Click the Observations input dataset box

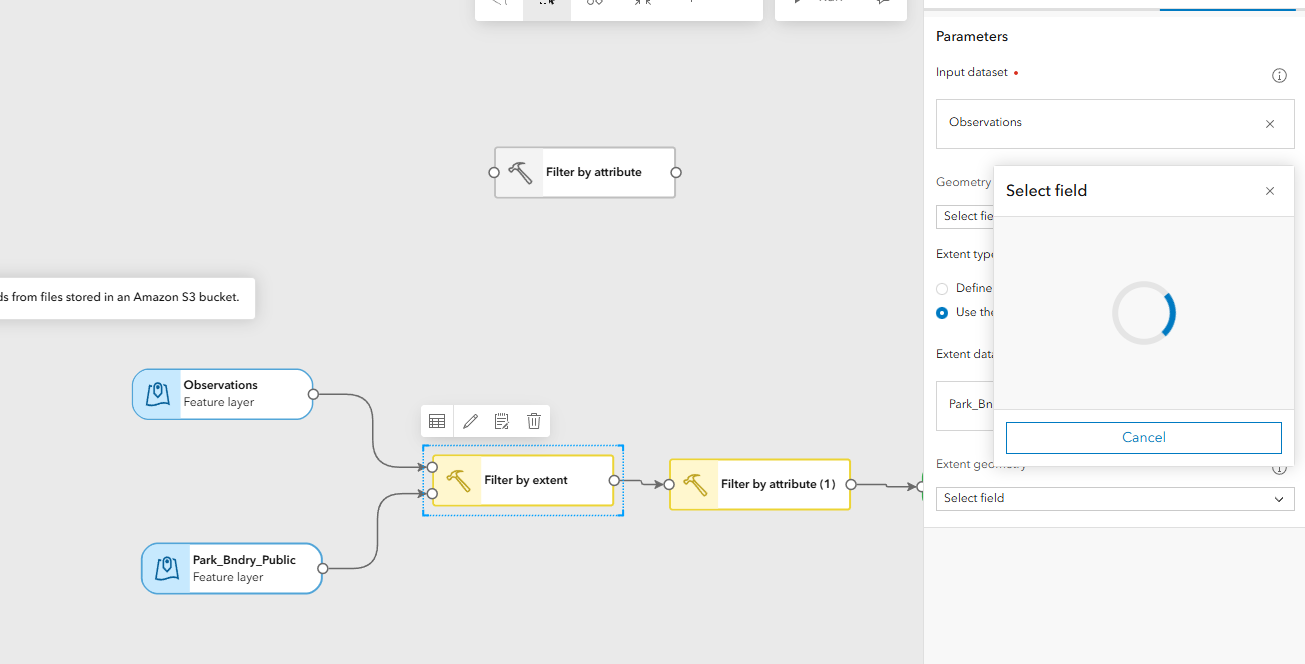pos(1115,124)
